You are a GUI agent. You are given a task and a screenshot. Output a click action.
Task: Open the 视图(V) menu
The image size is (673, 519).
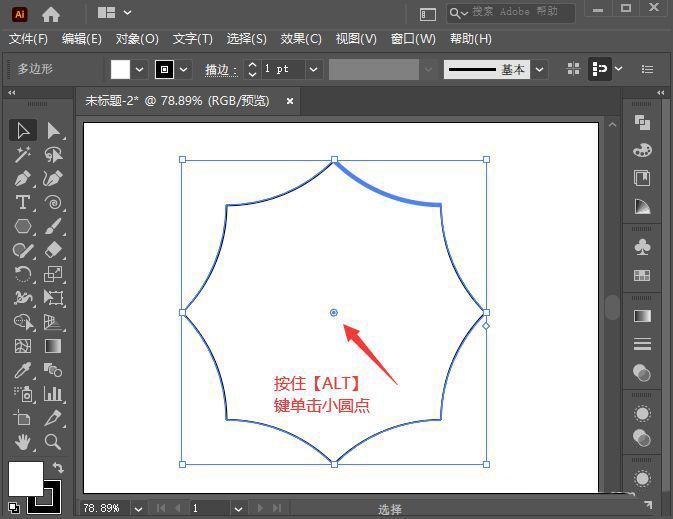(x=356, y=39)
